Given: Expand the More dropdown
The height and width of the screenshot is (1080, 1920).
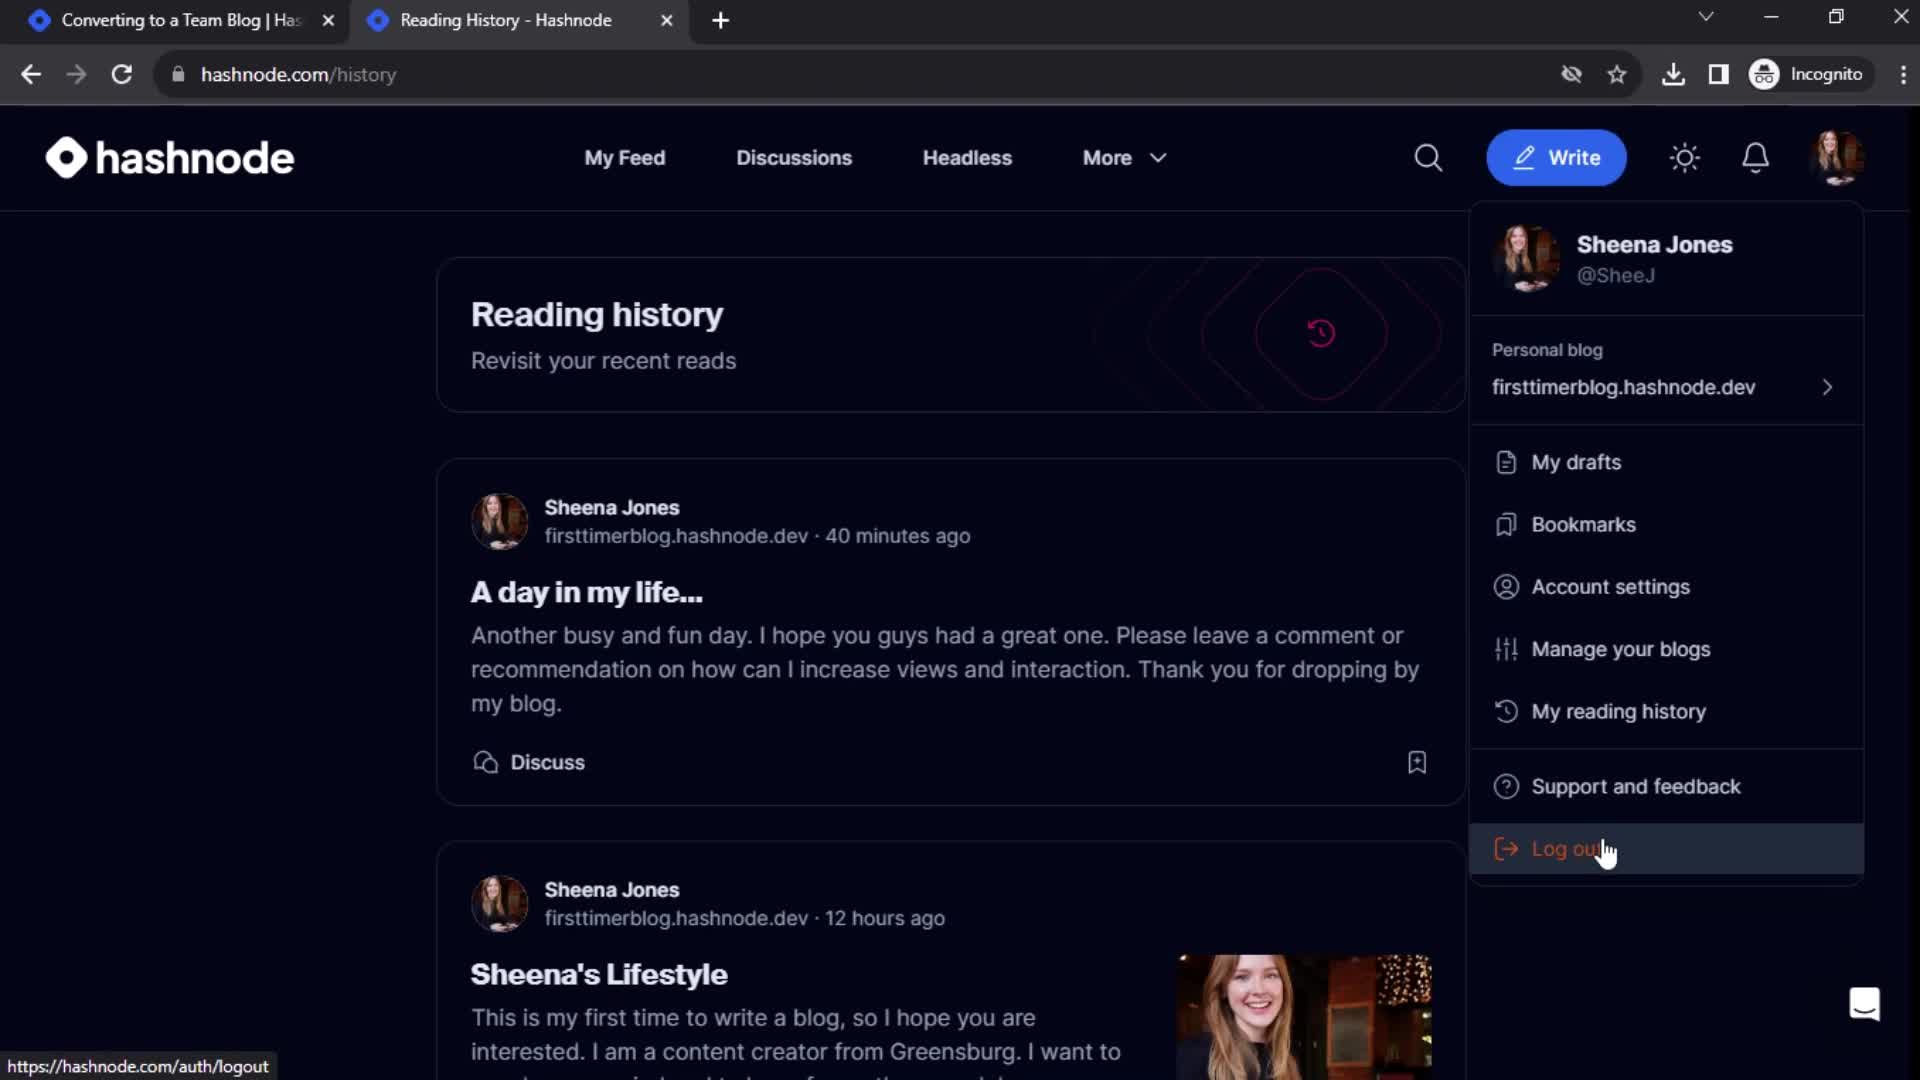Looking at the screenshot, I should [1125, 158].
